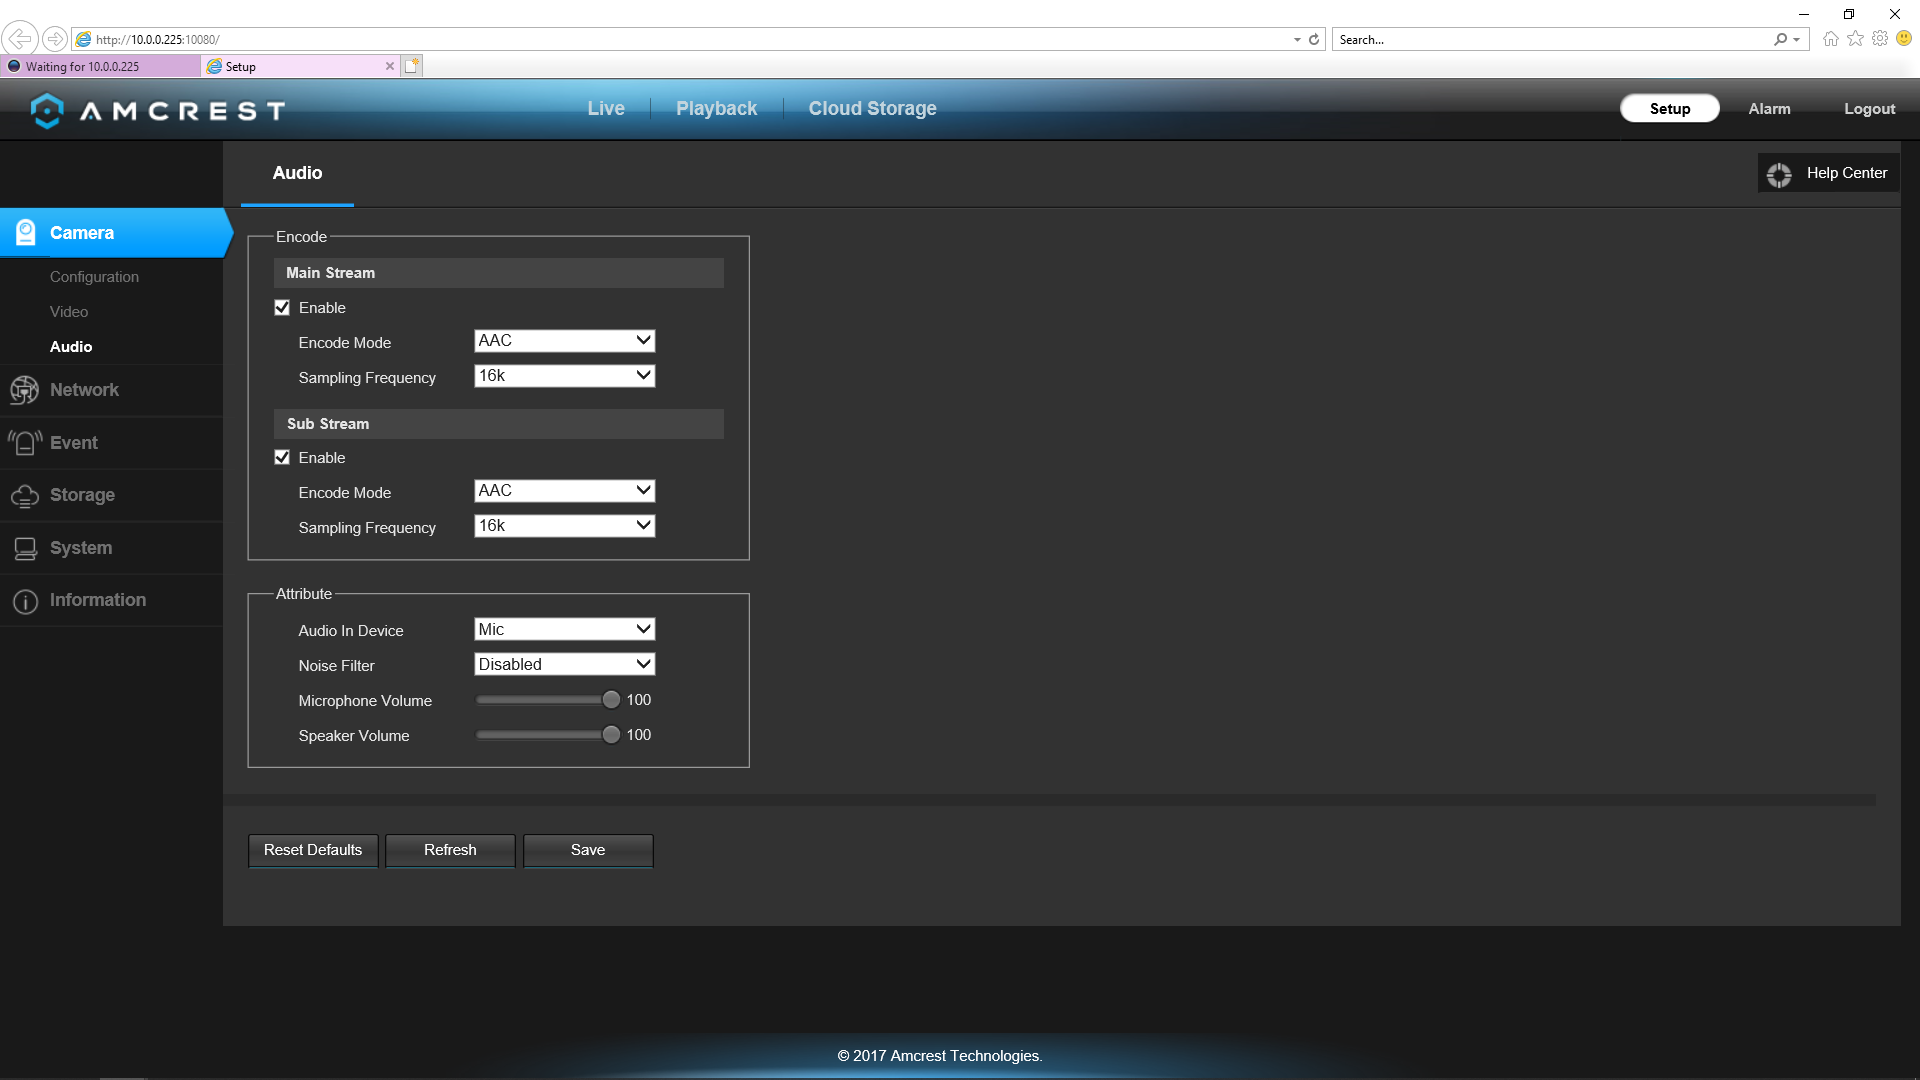
Task: Open the Storage cloud icon
Action: click(x=25, y=496)
